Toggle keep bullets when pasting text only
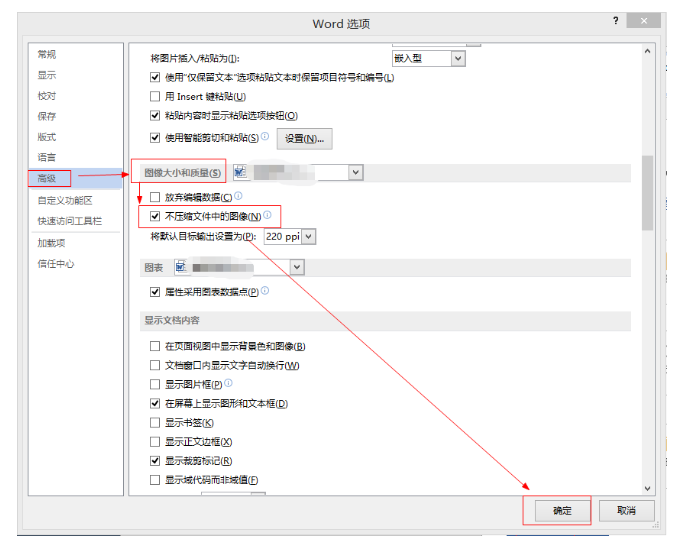This screenshot has height=547, width=682. (155, 77)
